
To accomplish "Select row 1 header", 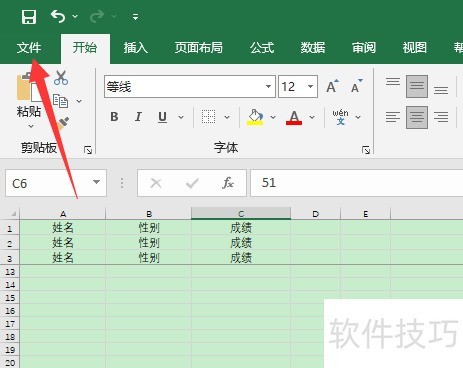I will [x=10, y=228].
